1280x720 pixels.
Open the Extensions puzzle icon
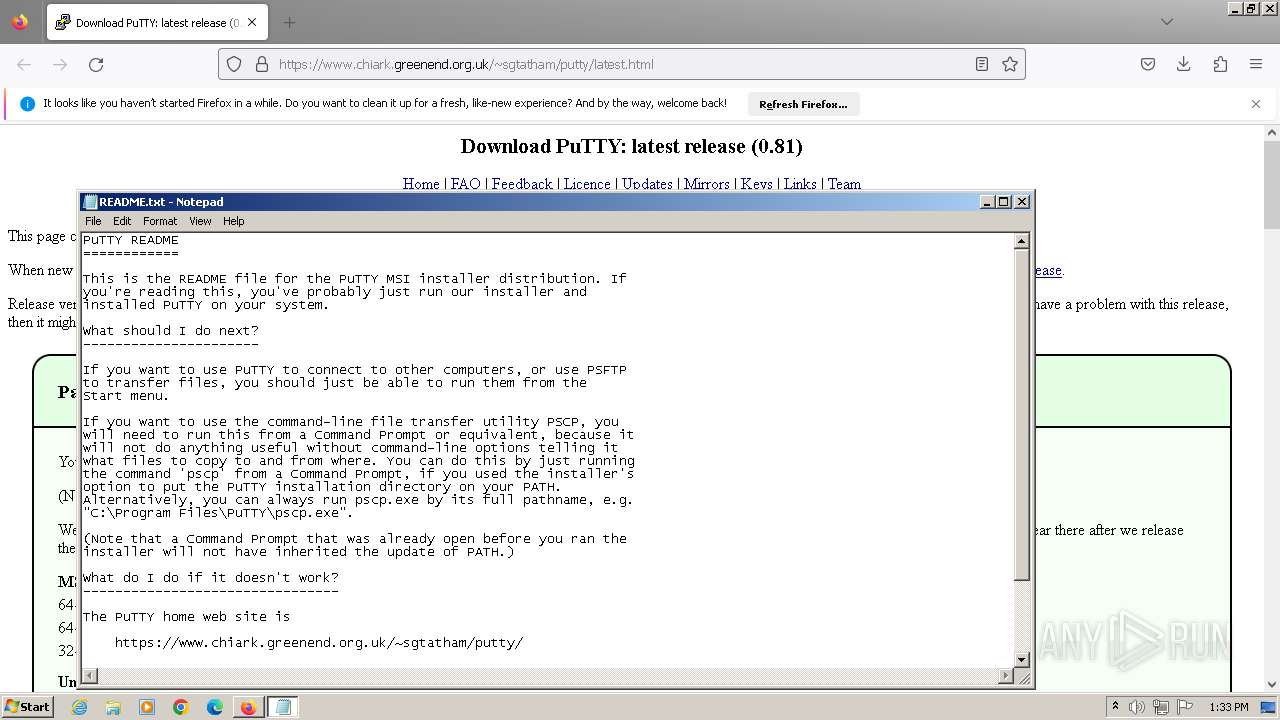point(1220,64)
